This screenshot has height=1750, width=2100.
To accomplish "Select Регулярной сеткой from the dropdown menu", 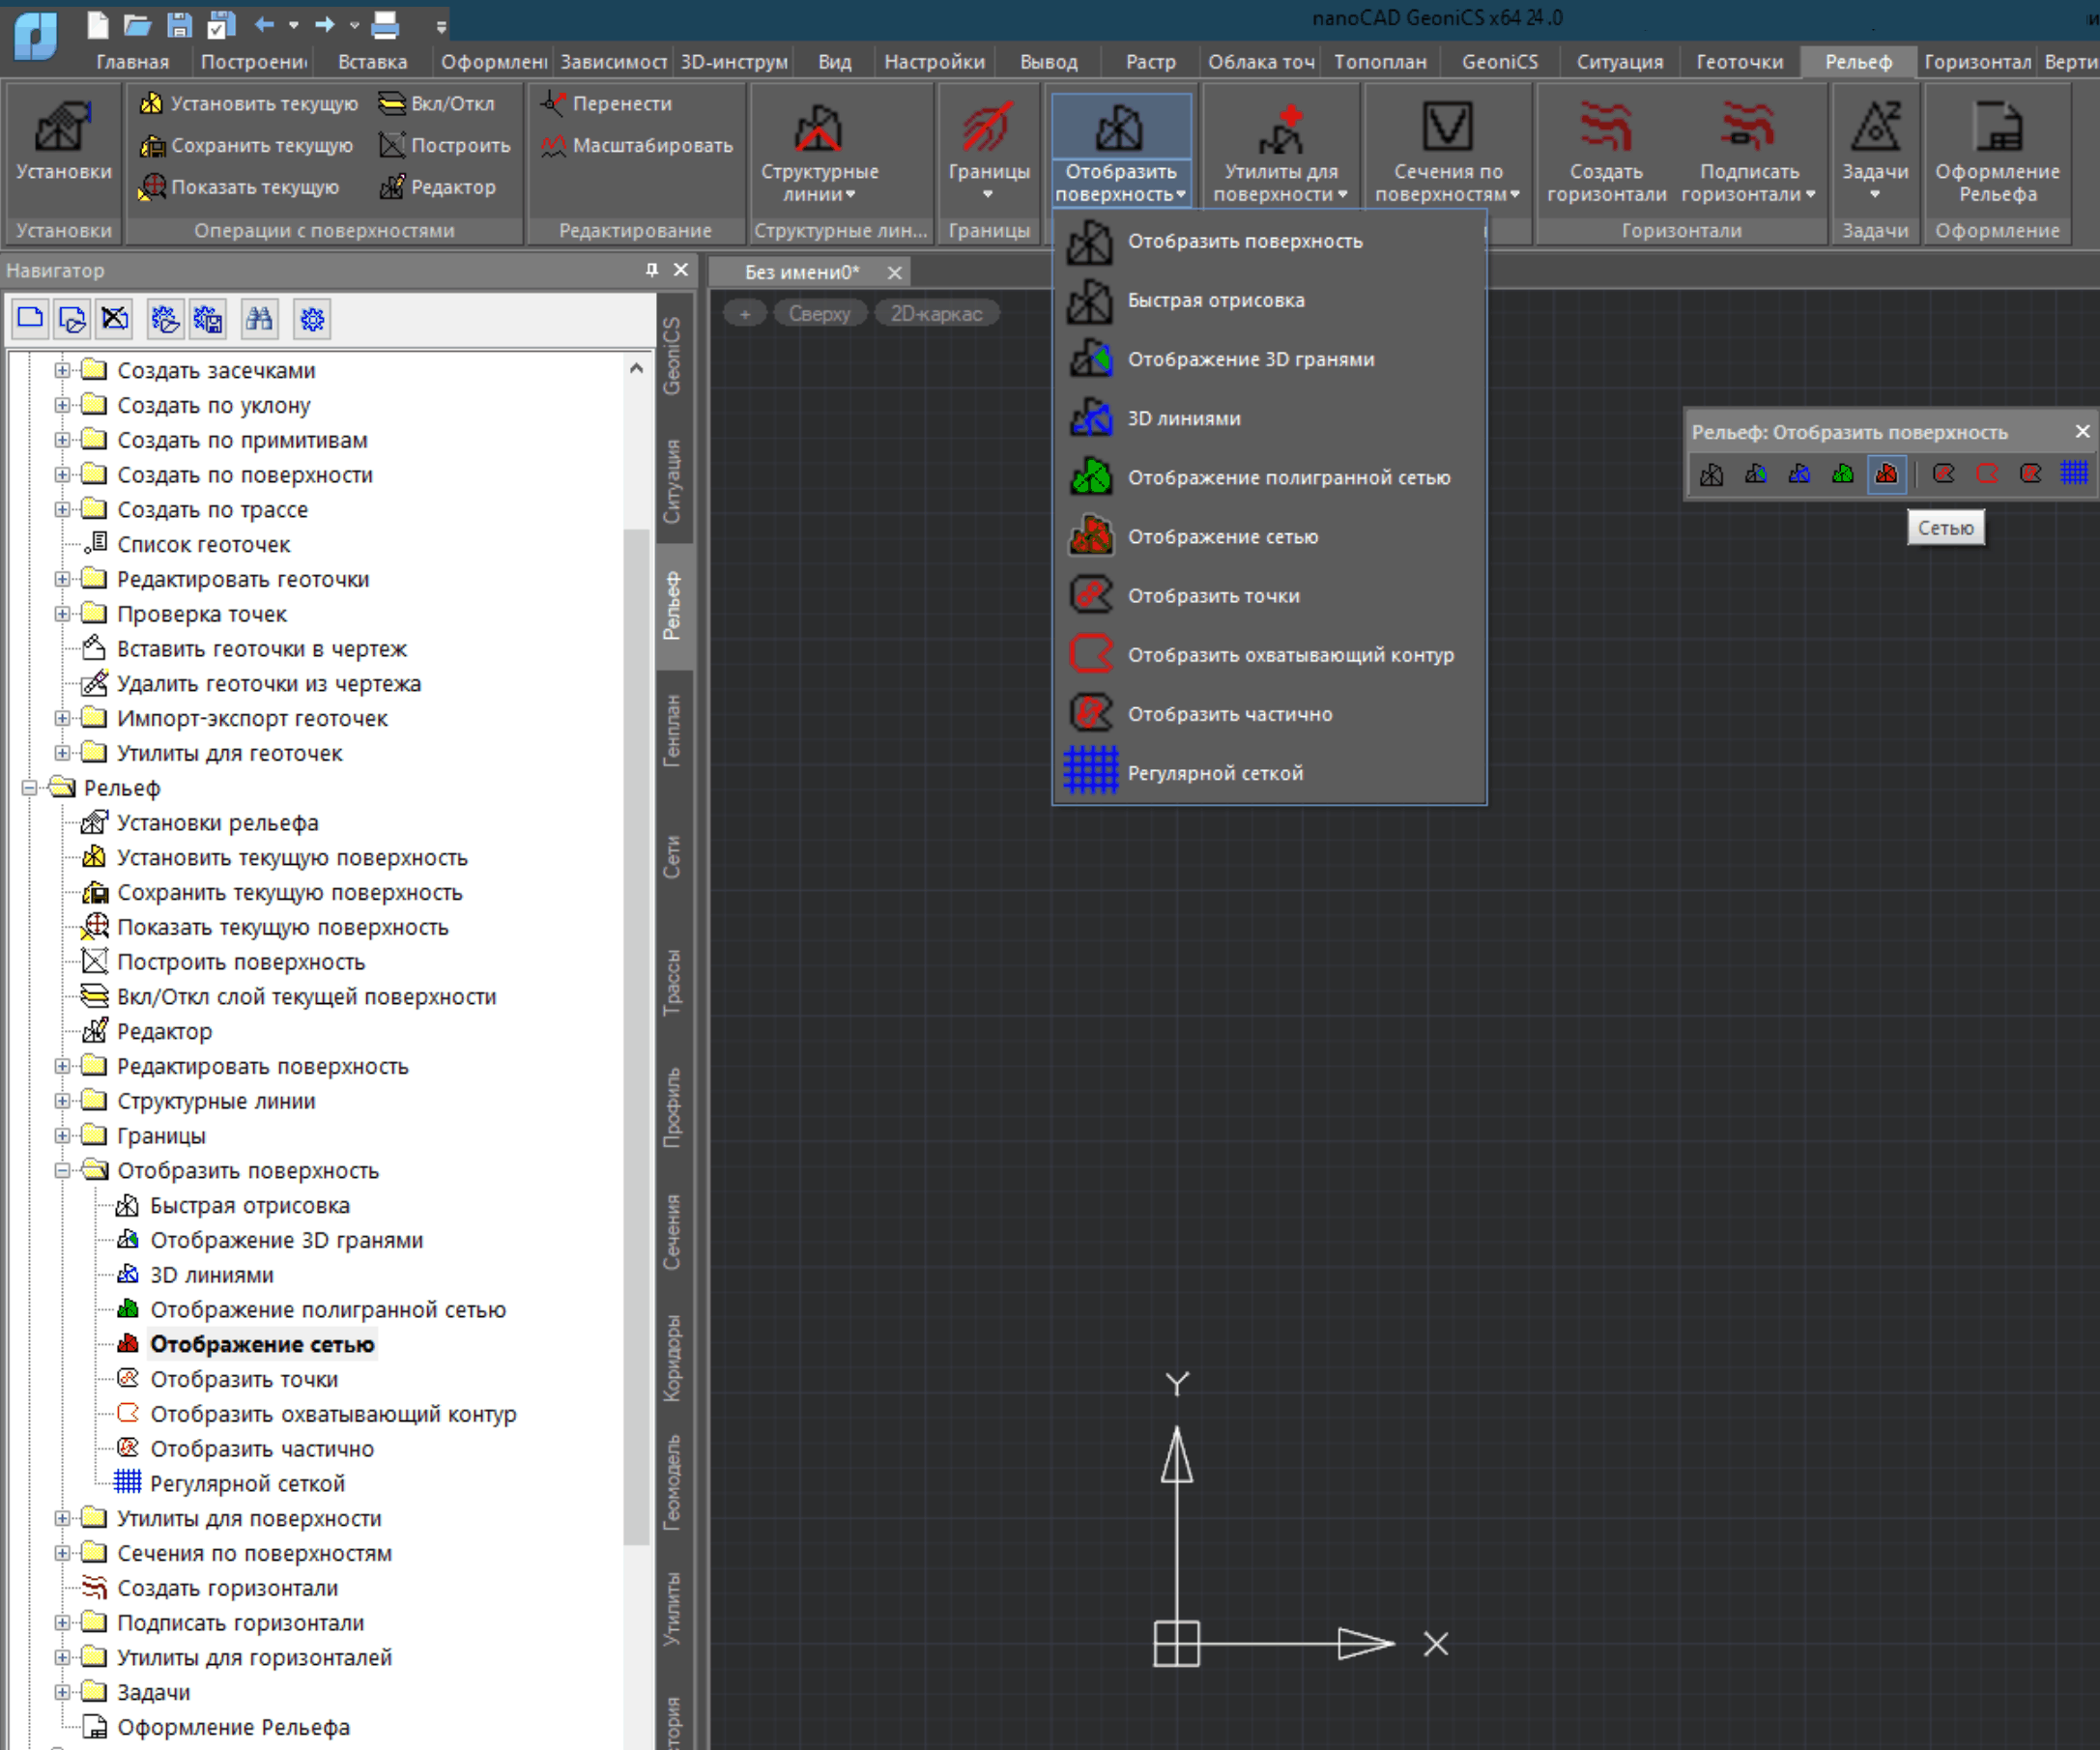I will pyautogui.click(x=1214, y=773).
